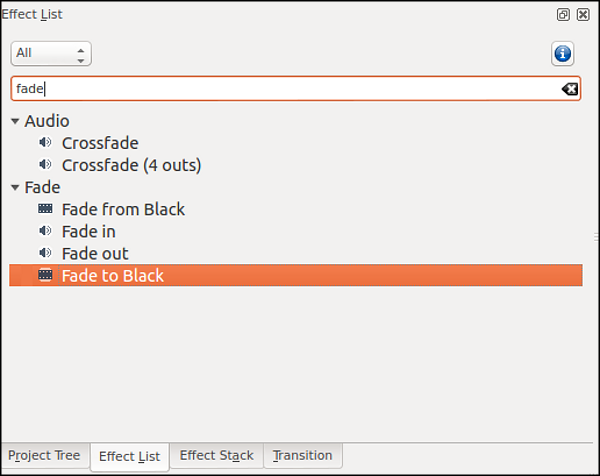The image size is (600, 476).
Task: Click the Crossfade audio speaker icon
Action: (45, 143)
